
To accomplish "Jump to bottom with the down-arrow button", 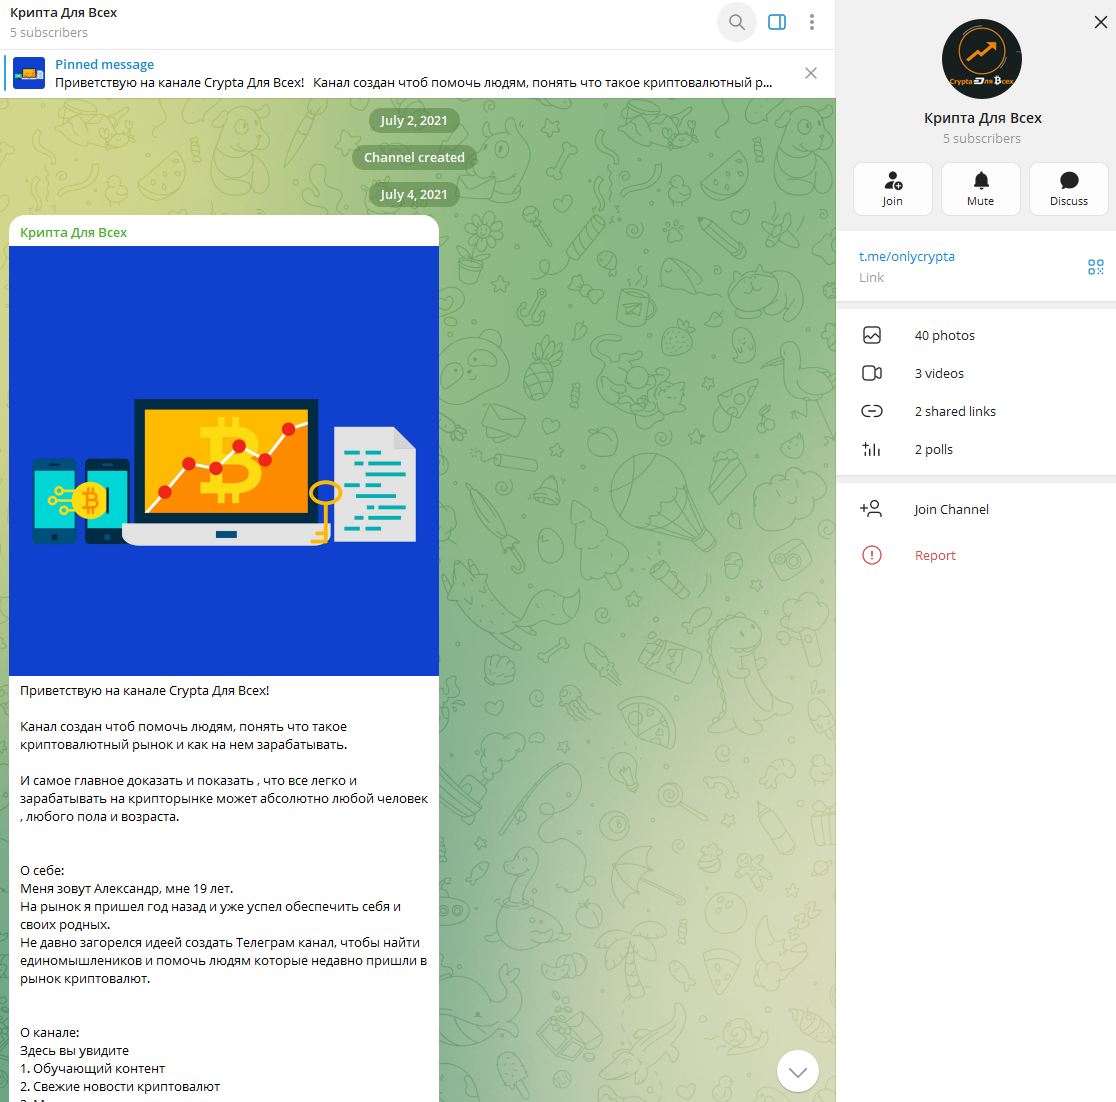I will [797, 1071].
